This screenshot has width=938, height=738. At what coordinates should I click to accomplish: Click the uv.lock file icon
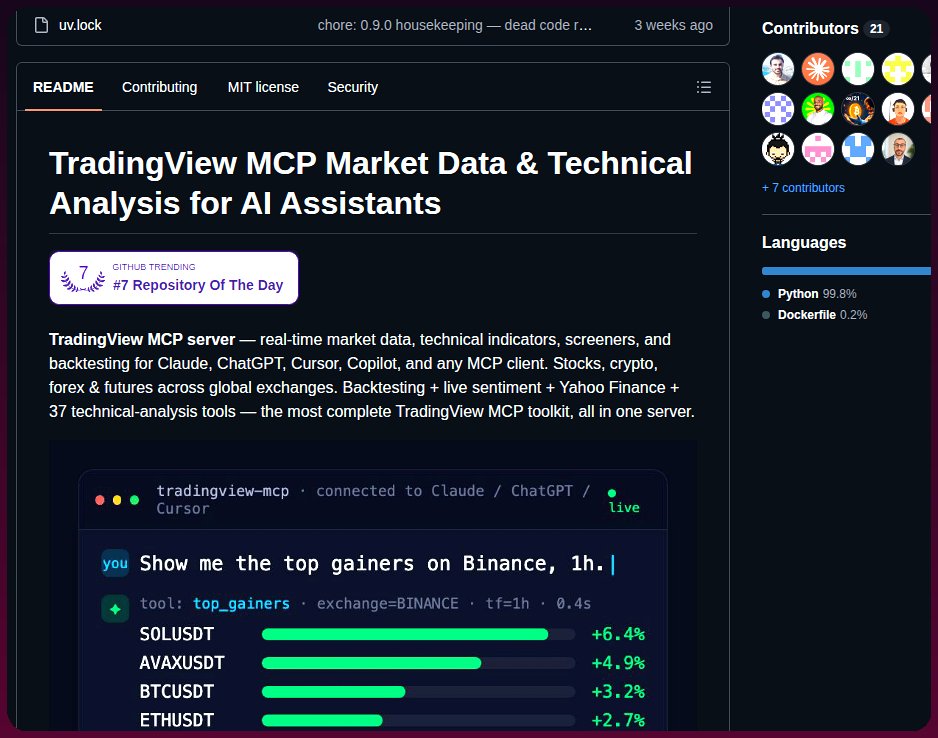41,25
